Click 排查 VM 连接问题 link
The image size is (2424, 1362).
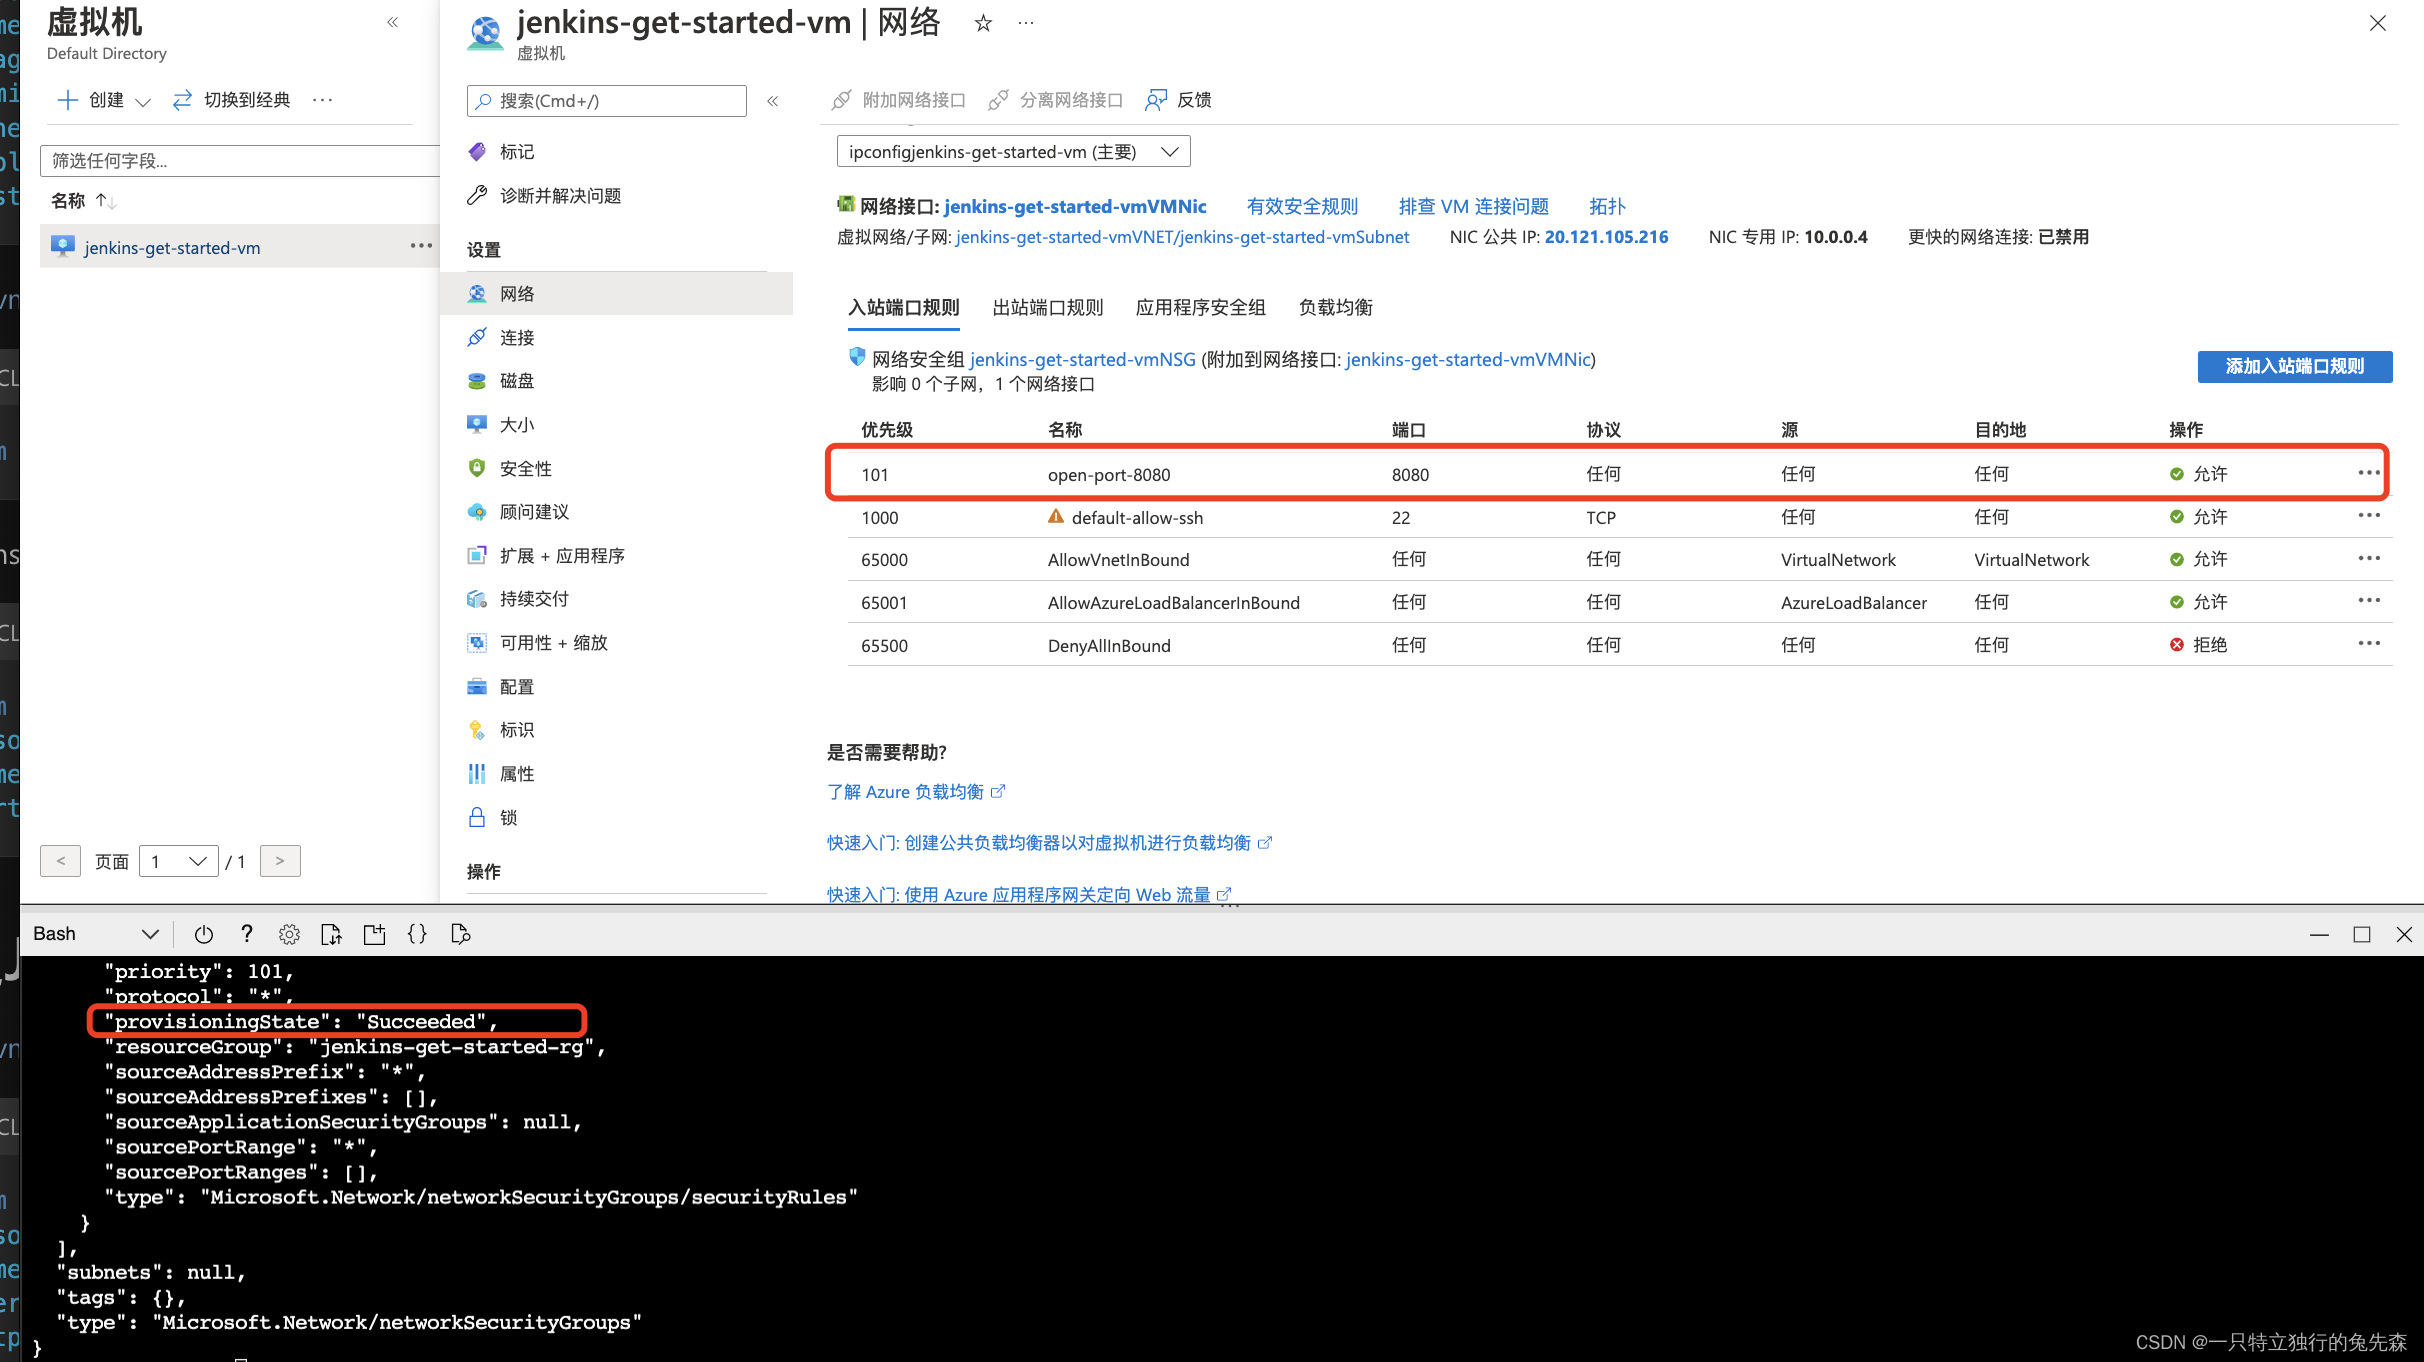click(x=1473, y=207)
